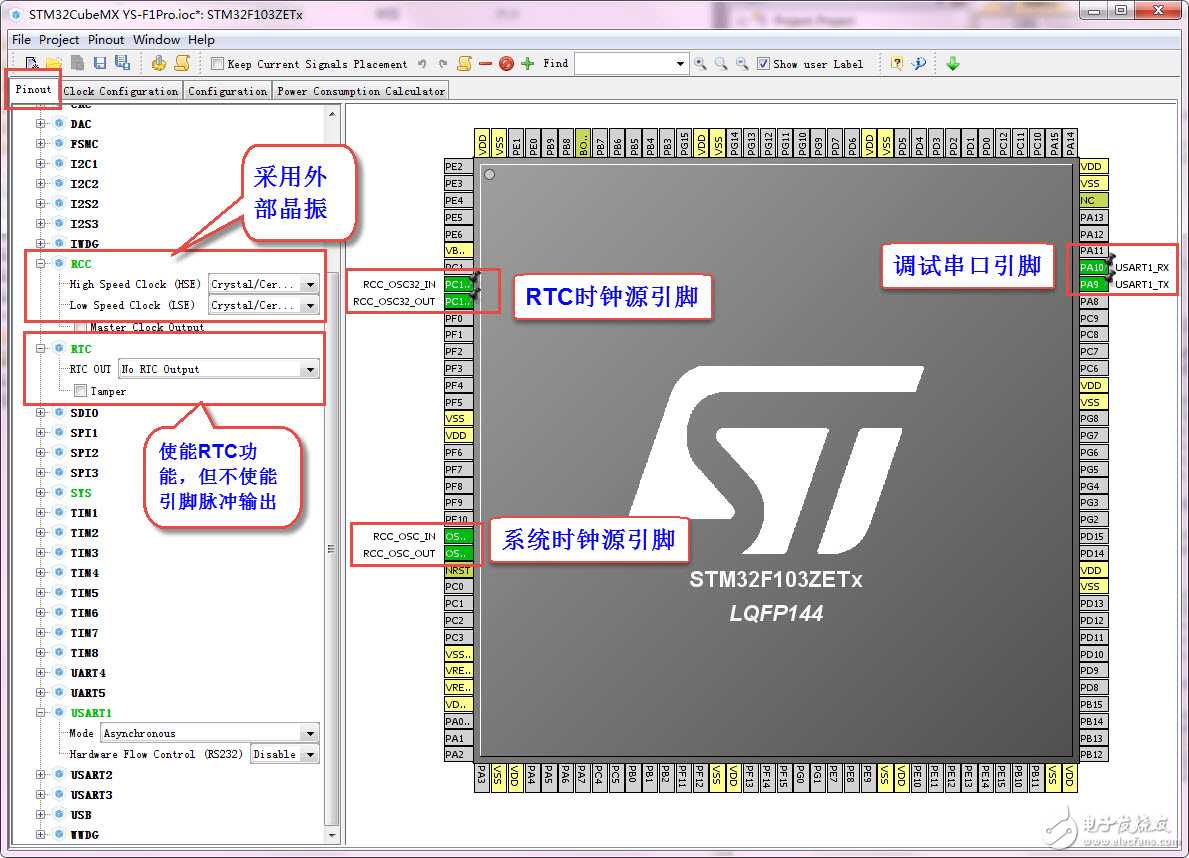
Task: Click the New Project toolbar icon
Action: [x=32, y=63]
